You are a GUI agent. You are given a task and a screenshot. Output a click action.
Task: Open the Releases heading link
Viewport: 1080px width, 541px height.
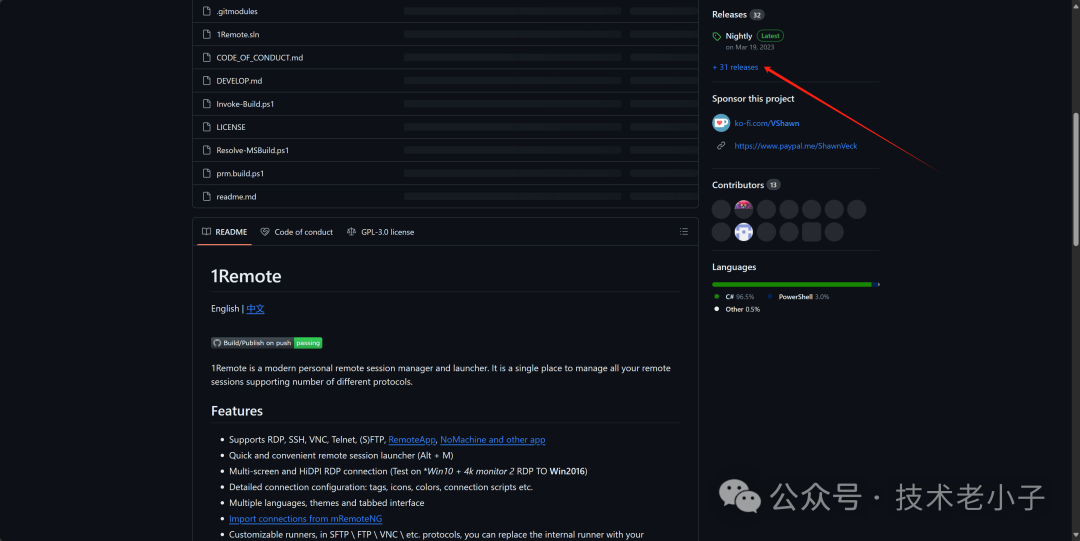[x=729, y=14]
